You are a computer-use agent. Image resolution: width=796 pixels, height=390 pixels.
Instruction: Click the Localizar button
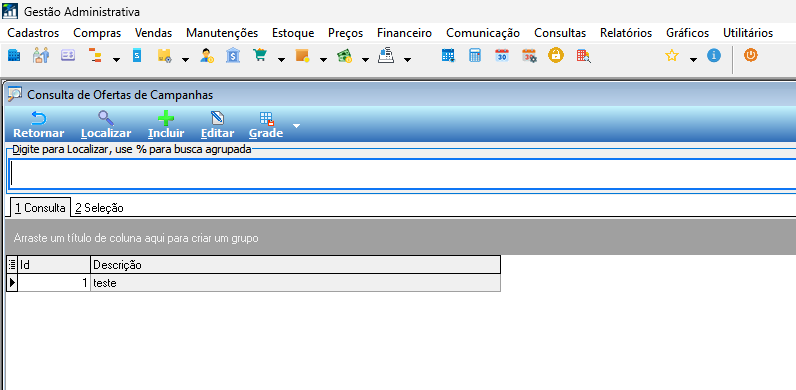[106, 125]
